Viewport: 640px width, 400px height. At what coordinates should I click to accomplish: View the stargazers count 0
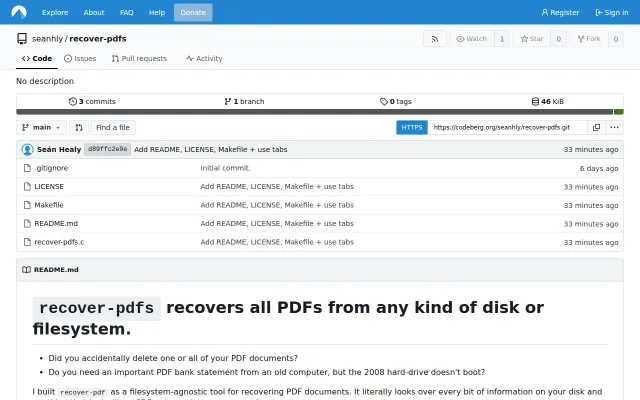[x=559, y=39]
